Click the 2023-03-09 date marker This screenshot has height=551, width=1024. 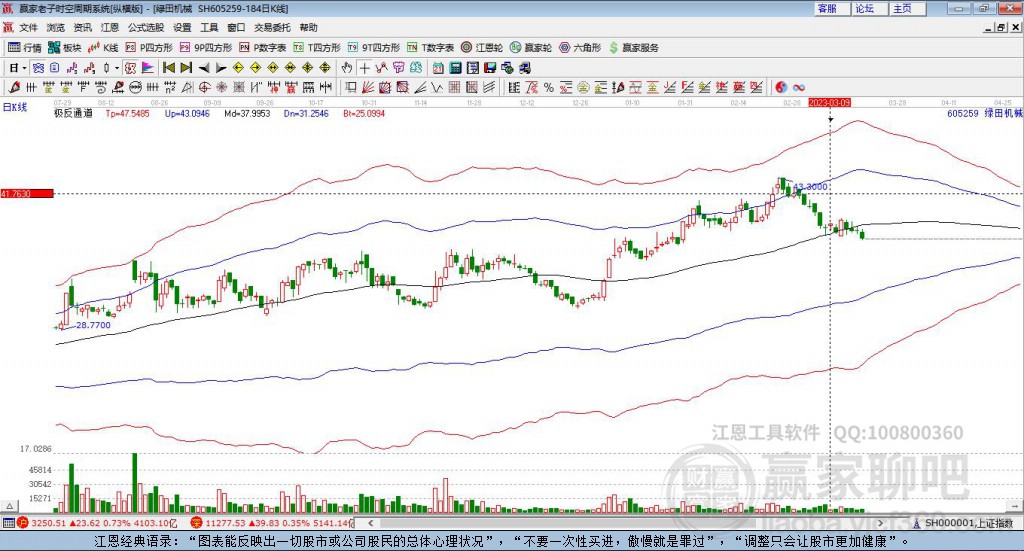click(x=829, y=103)
